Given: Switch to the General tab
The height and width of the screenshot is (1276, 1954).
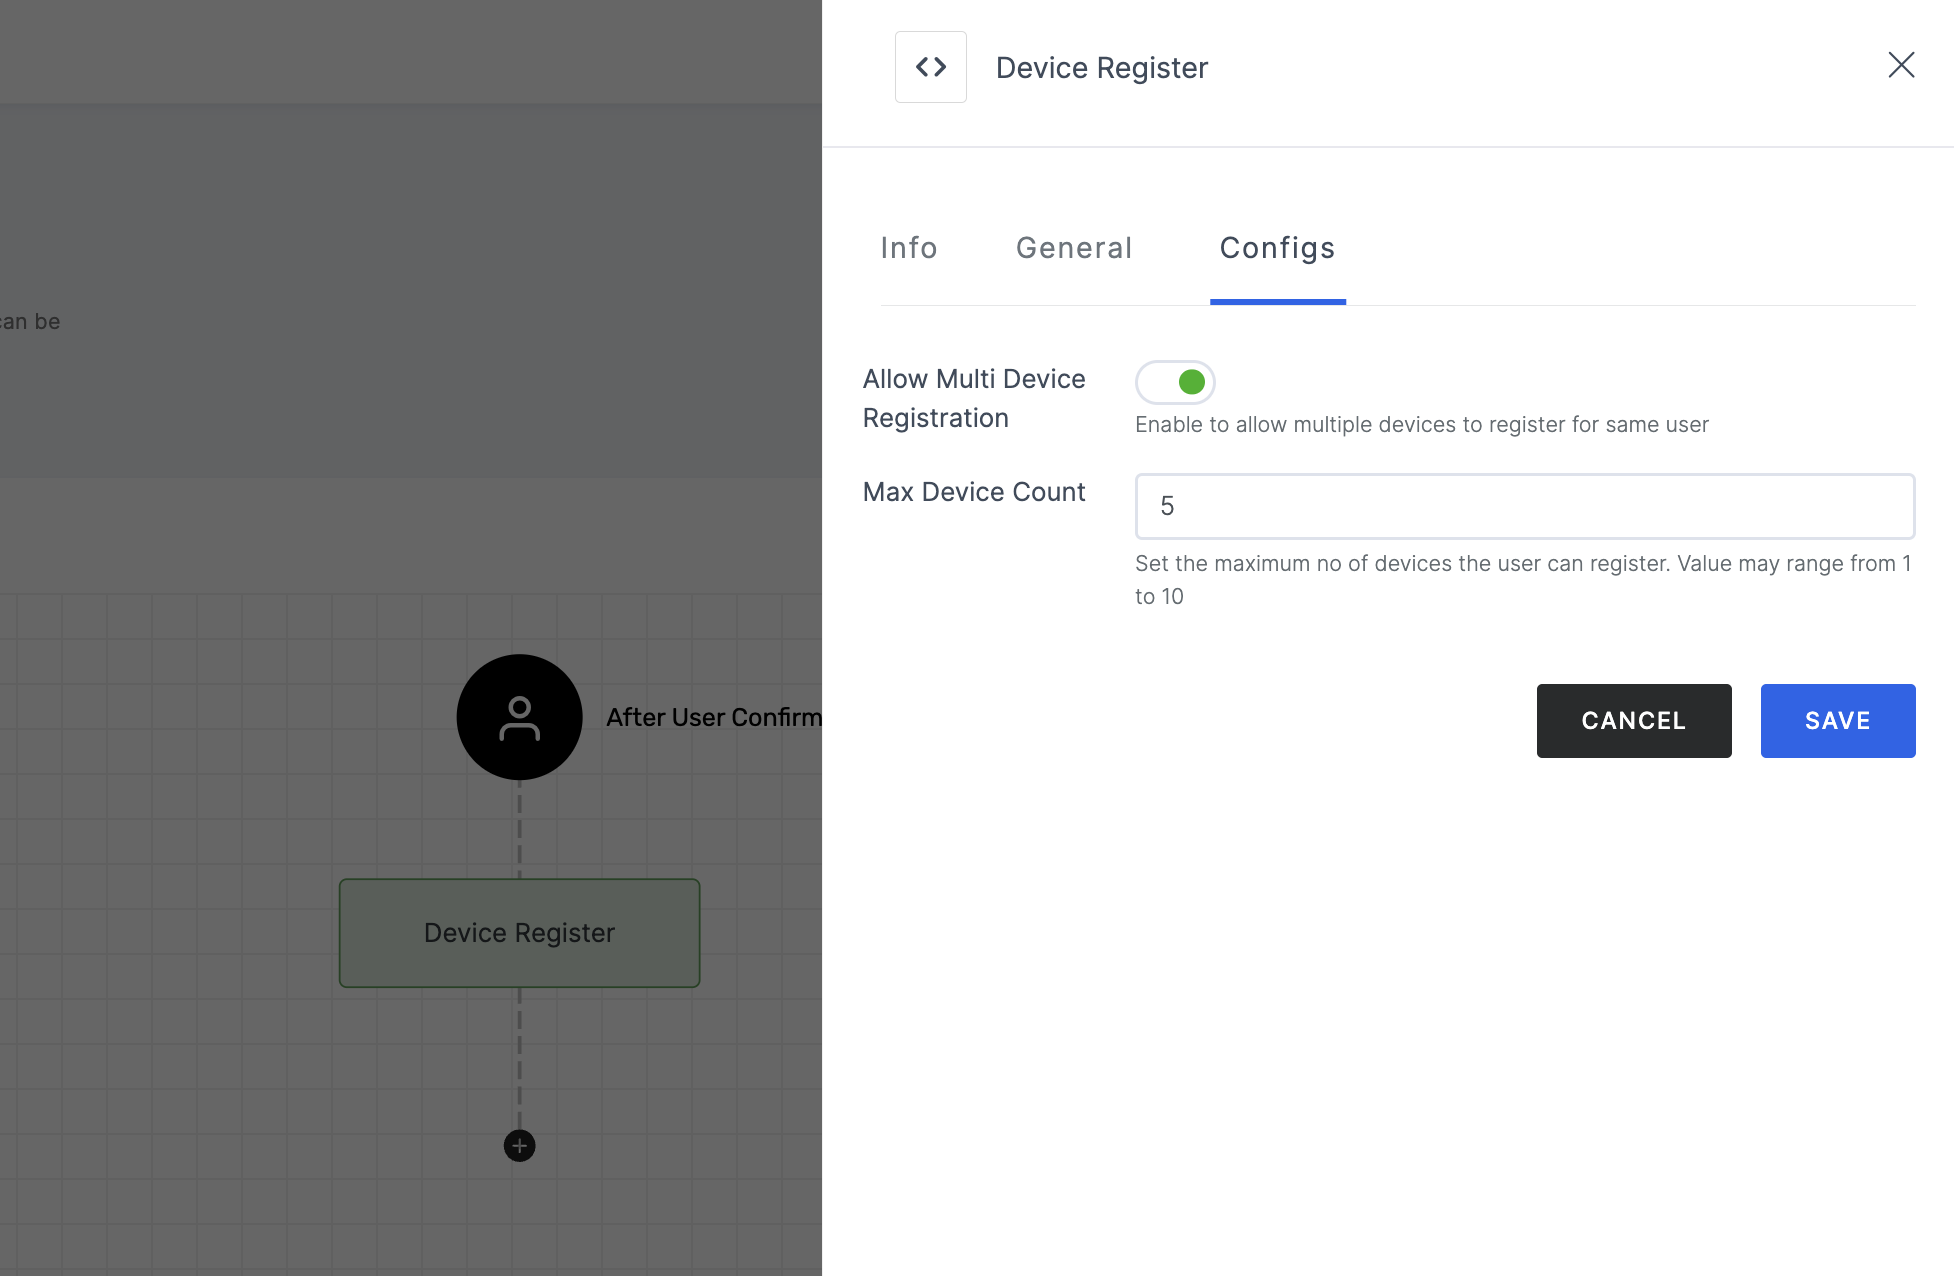Looking at the screenshot, I should pyautogui.click(x=1074, y=248).
